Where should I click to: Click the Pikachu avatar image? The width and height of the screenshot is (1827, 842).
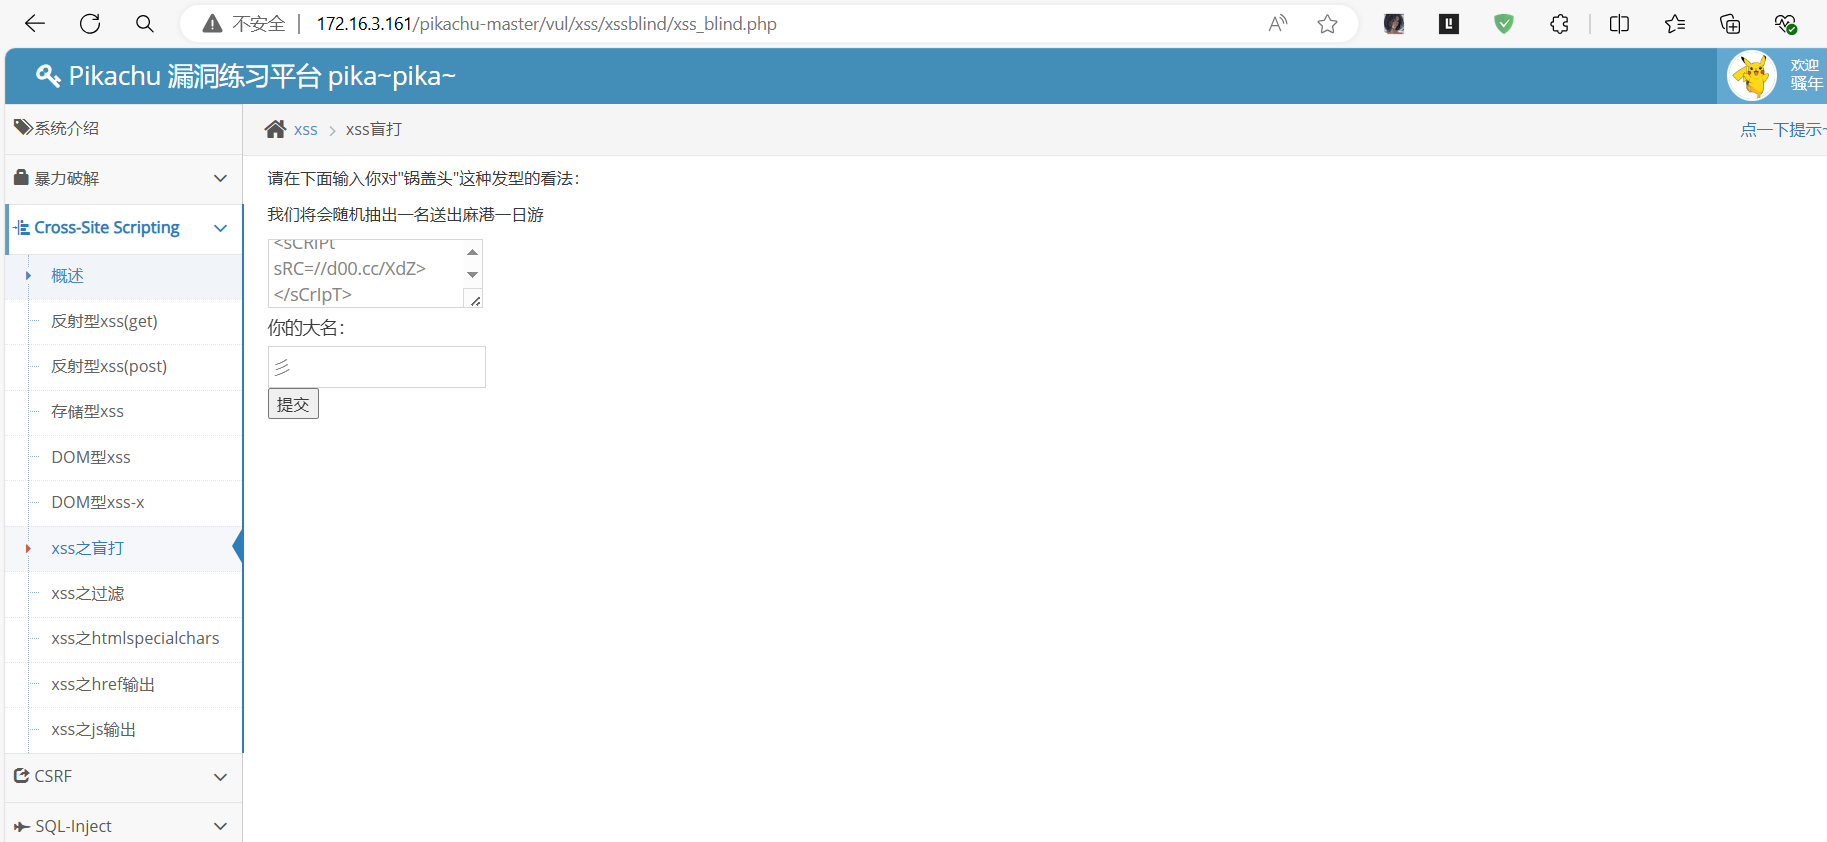point(1752,76)
